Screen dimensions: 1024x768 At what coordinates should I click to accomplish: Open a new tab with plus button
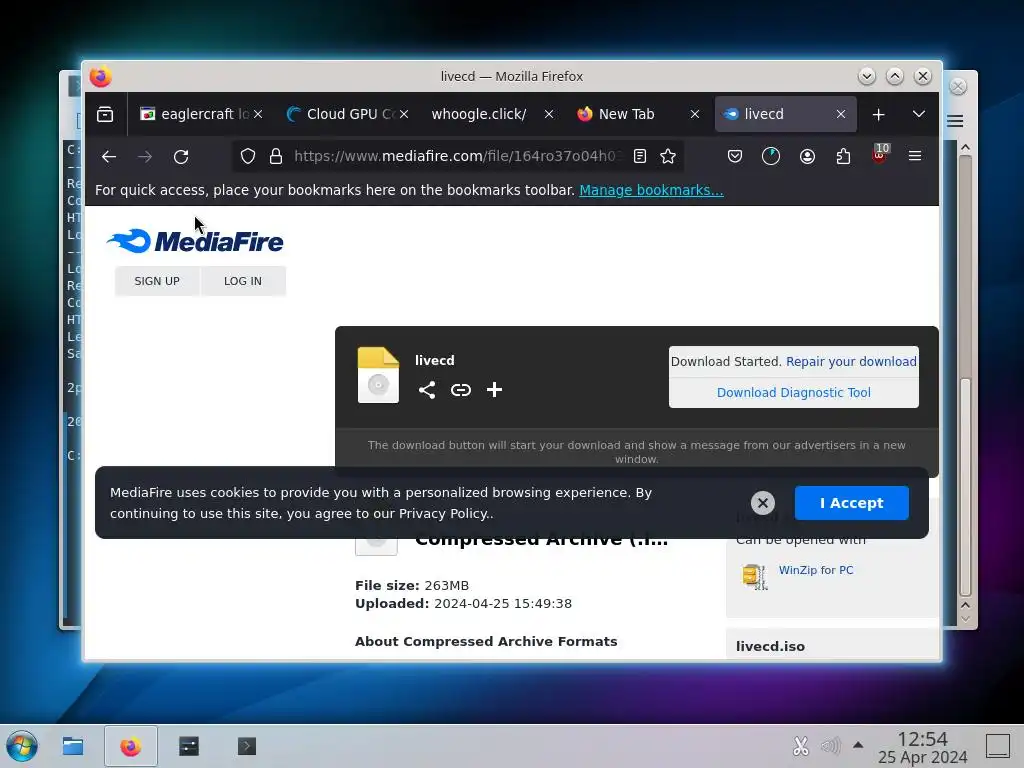tap(878, 114)
